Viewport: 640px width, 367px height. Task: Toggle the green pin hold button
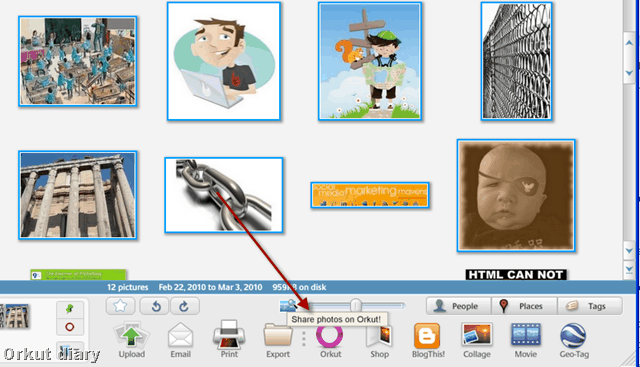click(70, 309)
